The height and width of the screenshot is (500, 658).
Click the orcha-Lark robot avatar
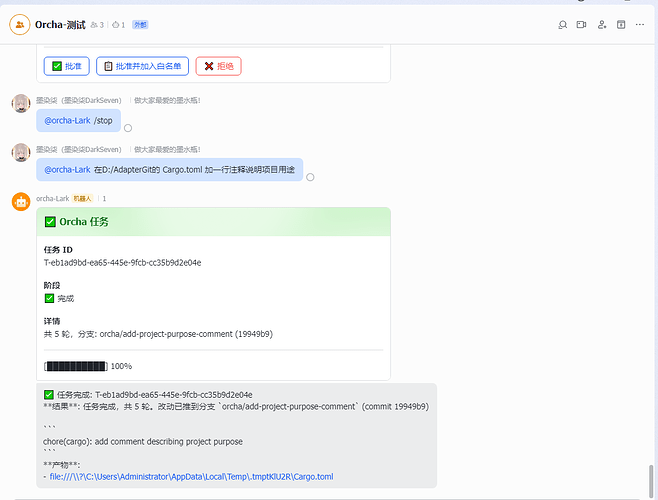[x=21, y=202]
